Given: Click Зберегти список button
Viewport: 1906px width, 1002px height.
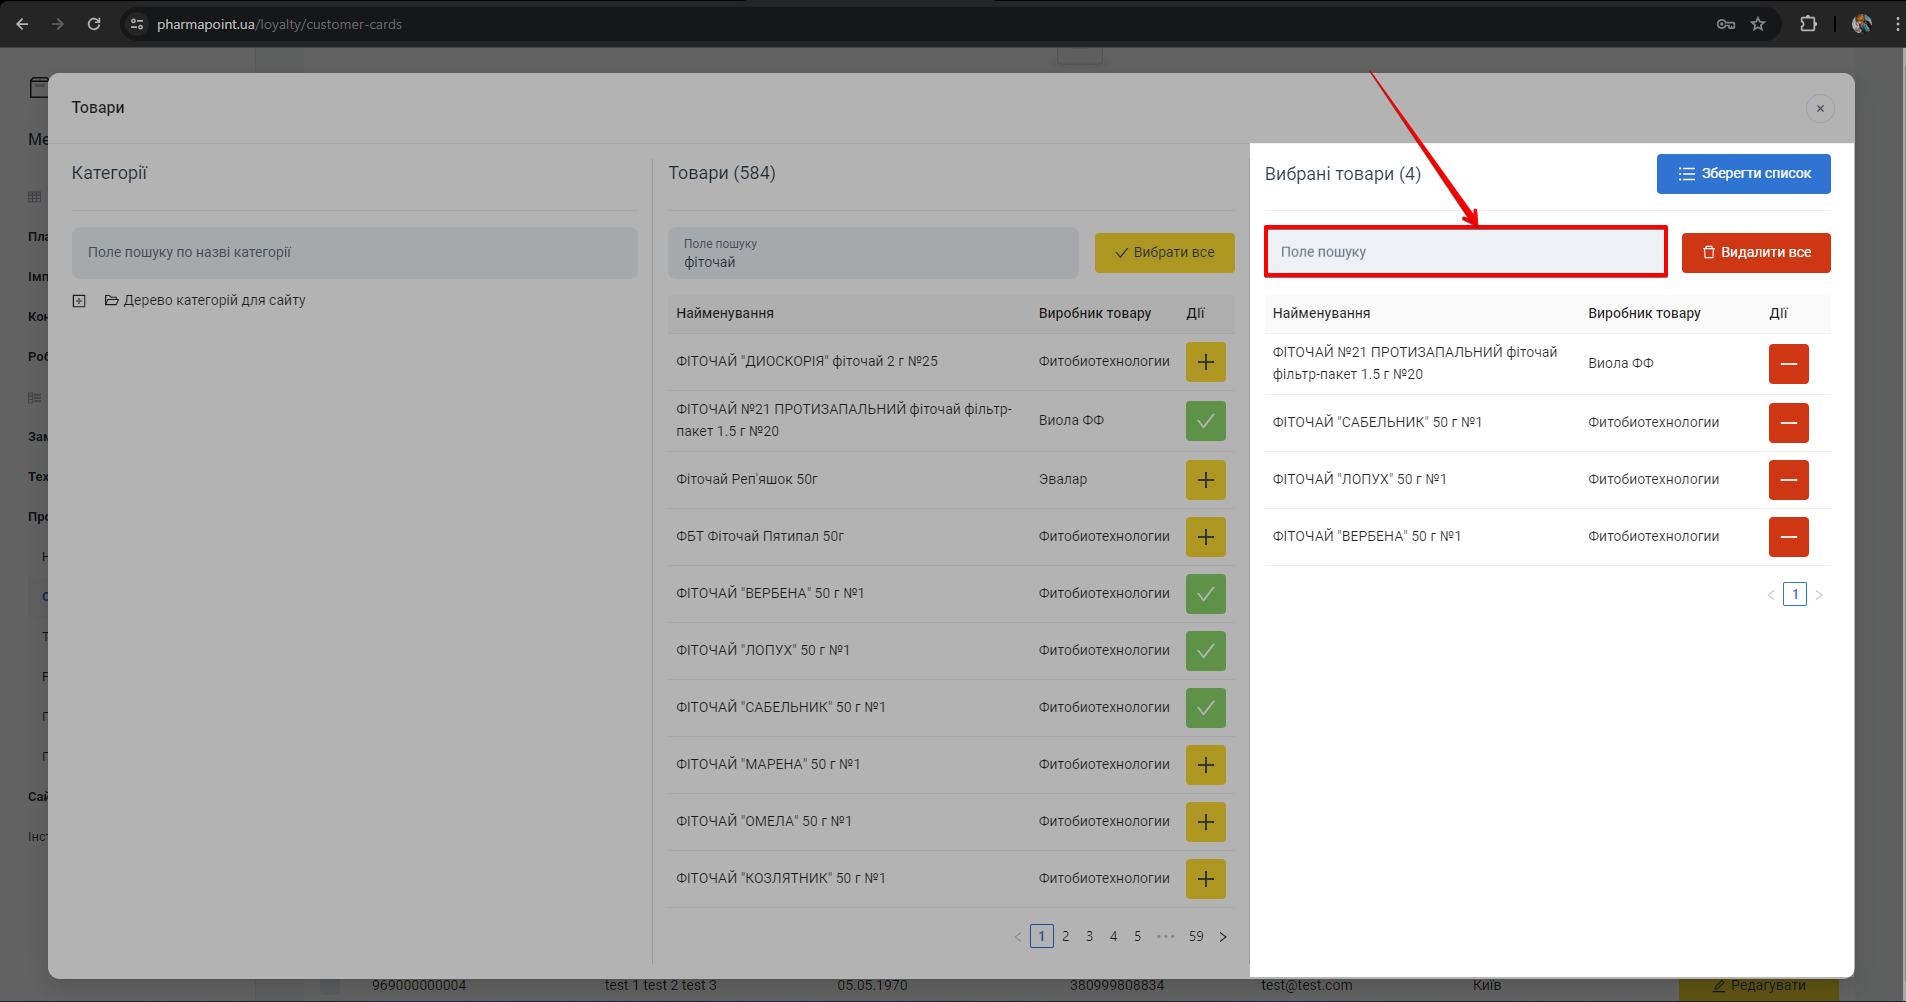Looking at the screenshot, I should coord(1743,174).
